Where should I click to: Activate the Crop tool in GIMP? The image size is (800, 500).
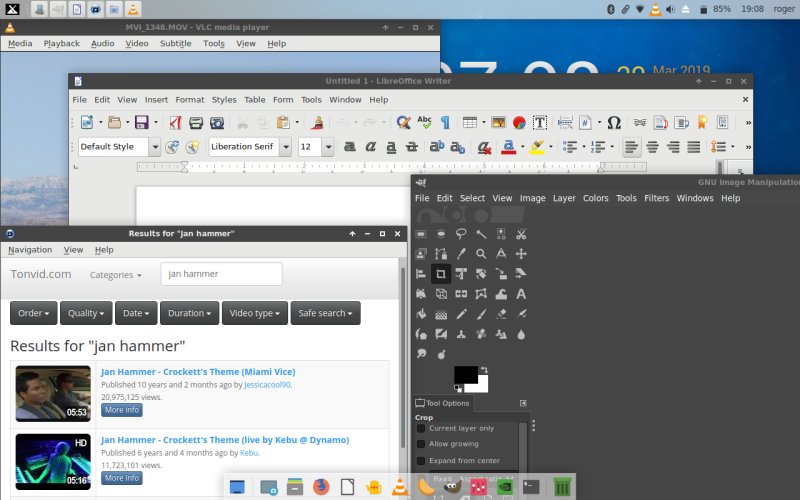pyautogui.click(x=441, y=273)
